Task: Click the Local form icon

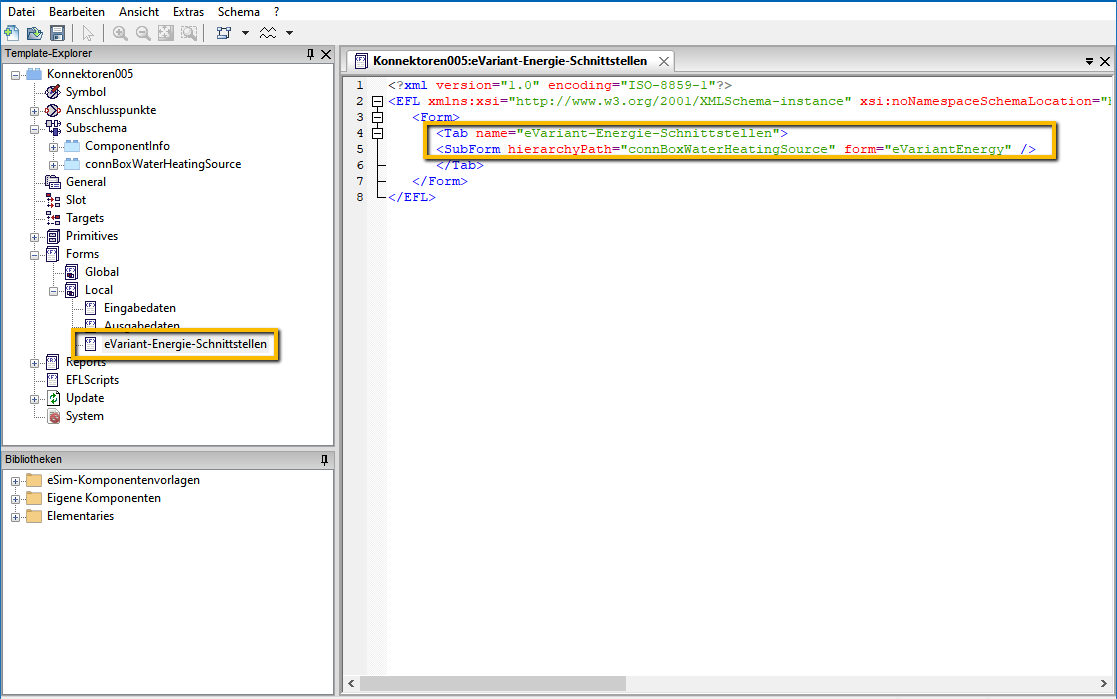Action: (x=72, y=290)
